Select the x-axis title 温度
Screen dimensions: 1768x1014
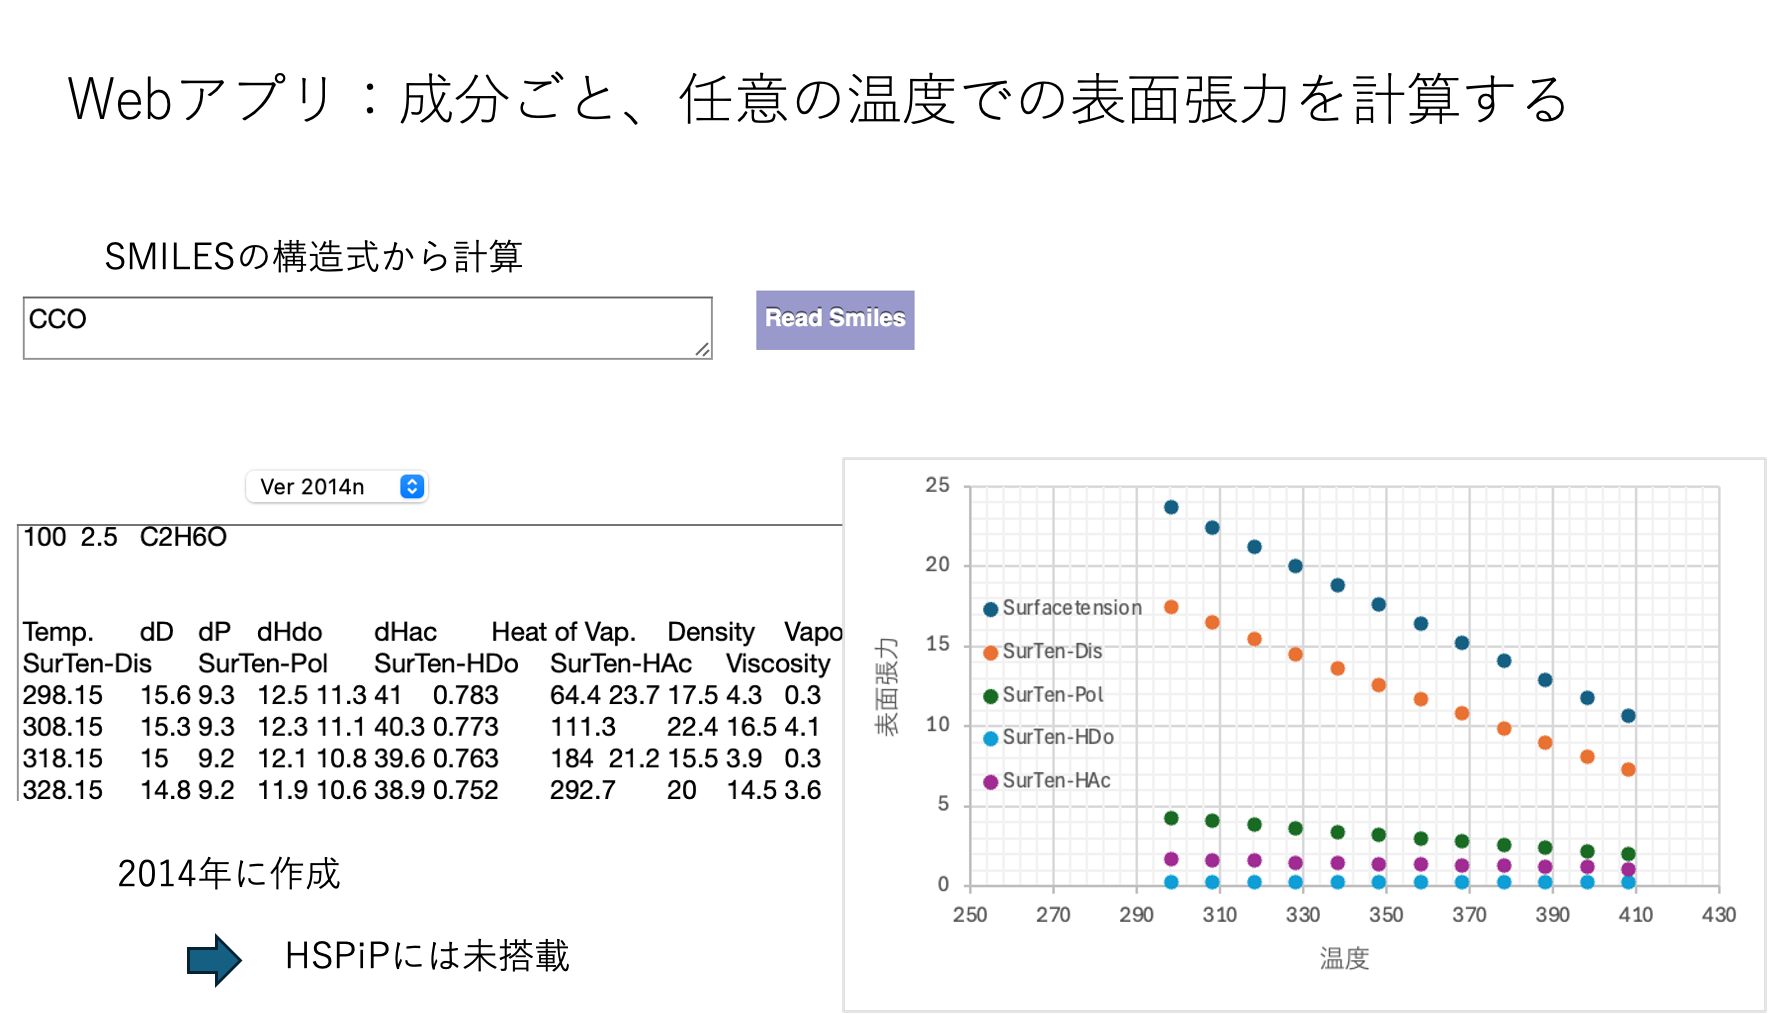click(1344, 959)
